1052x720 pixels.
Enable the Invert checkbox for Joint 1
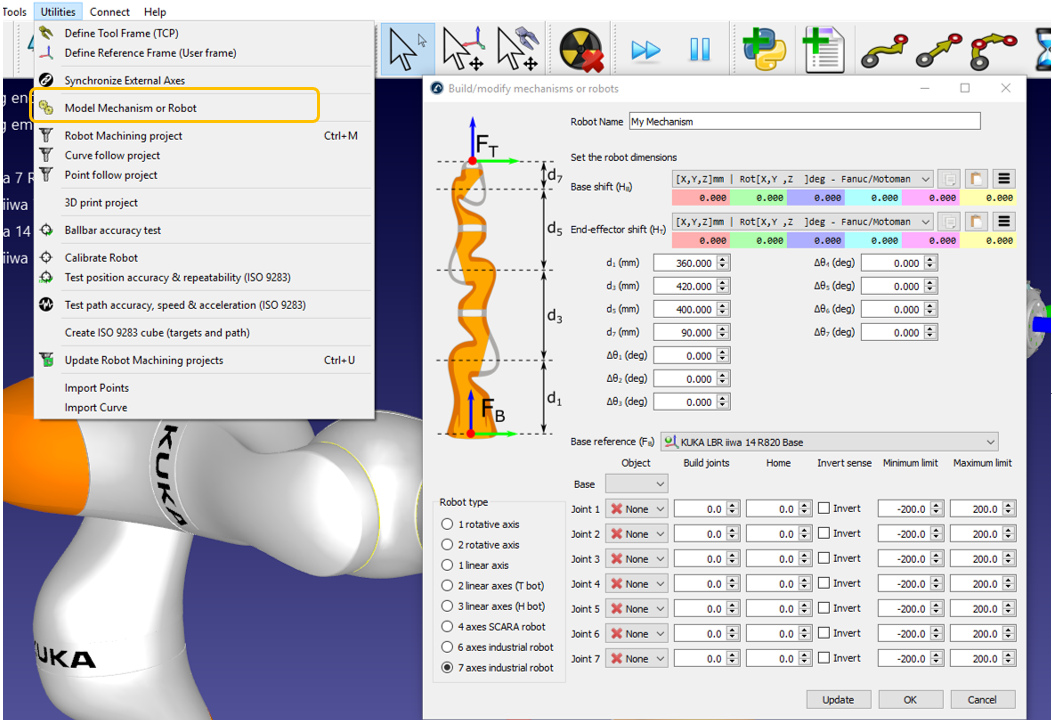825,509
